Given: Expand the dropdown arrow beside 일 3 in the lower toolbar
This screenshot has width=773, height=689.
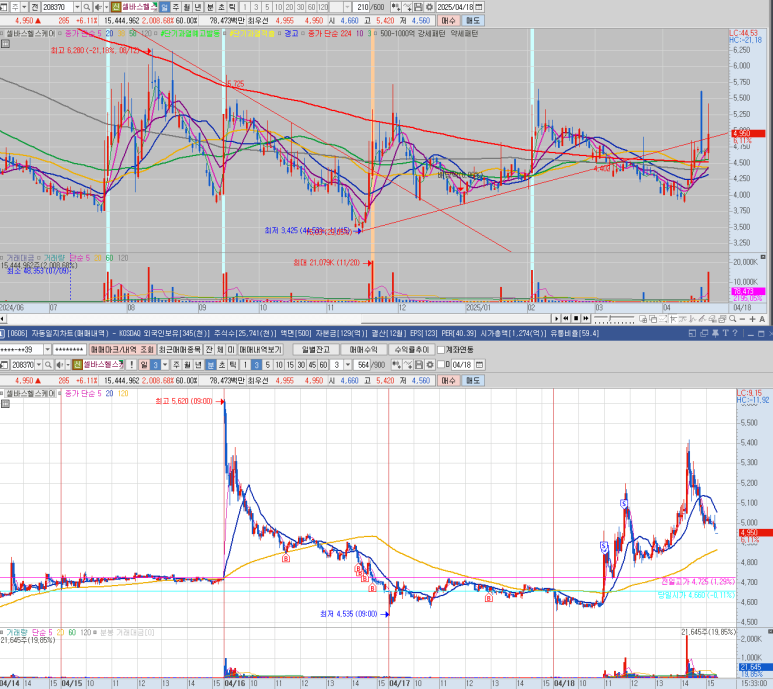Looking at the screenshot, I should coord(165,365).
